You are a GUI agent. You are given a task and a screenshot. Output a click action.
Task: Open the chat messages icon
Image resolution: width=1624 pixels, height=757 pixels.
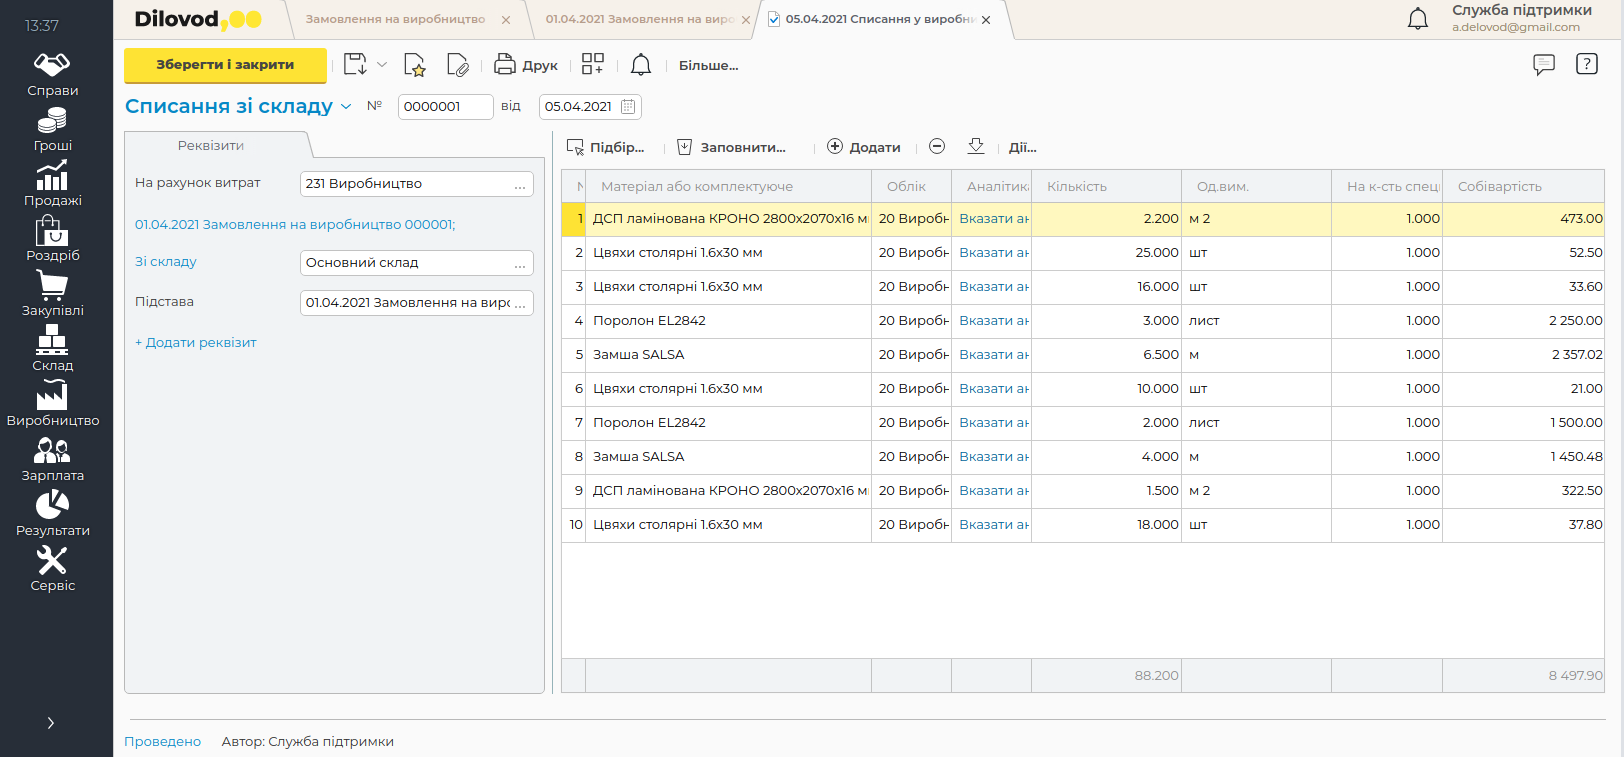tap(1544, 65)
